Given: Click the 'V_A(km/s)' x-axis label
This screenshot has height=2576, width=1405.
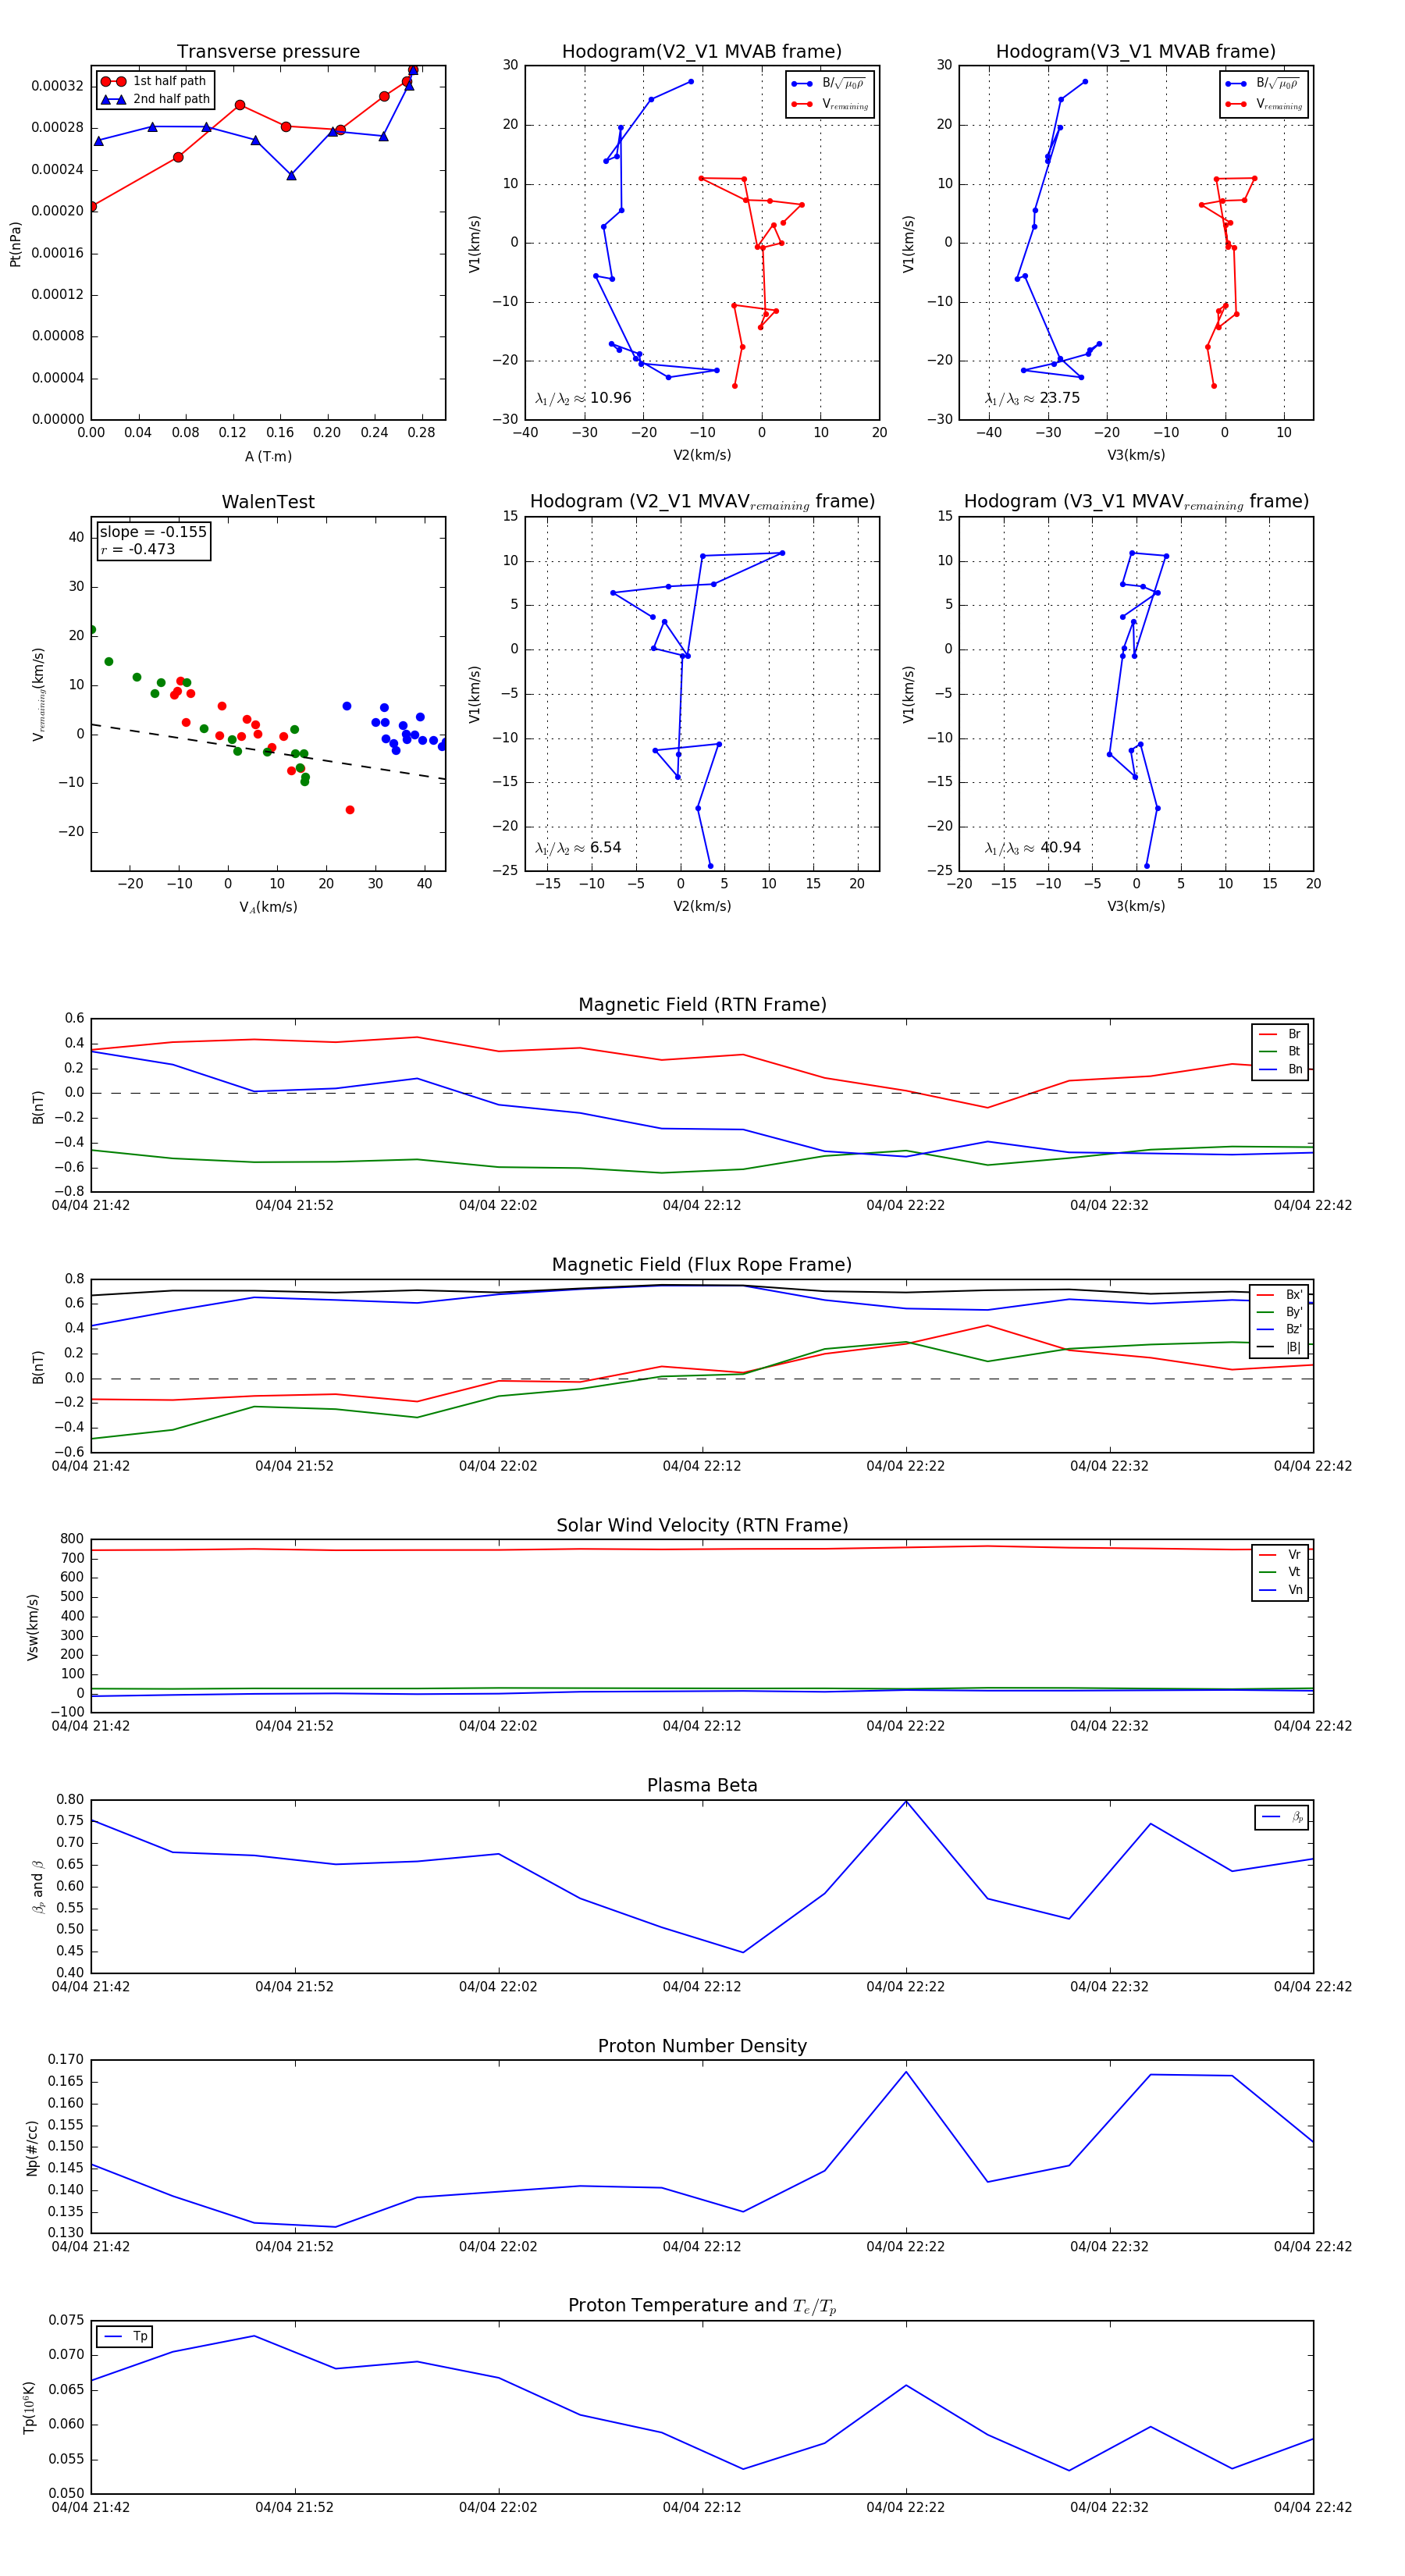Looking at the screenshot, I should (268, 907).
